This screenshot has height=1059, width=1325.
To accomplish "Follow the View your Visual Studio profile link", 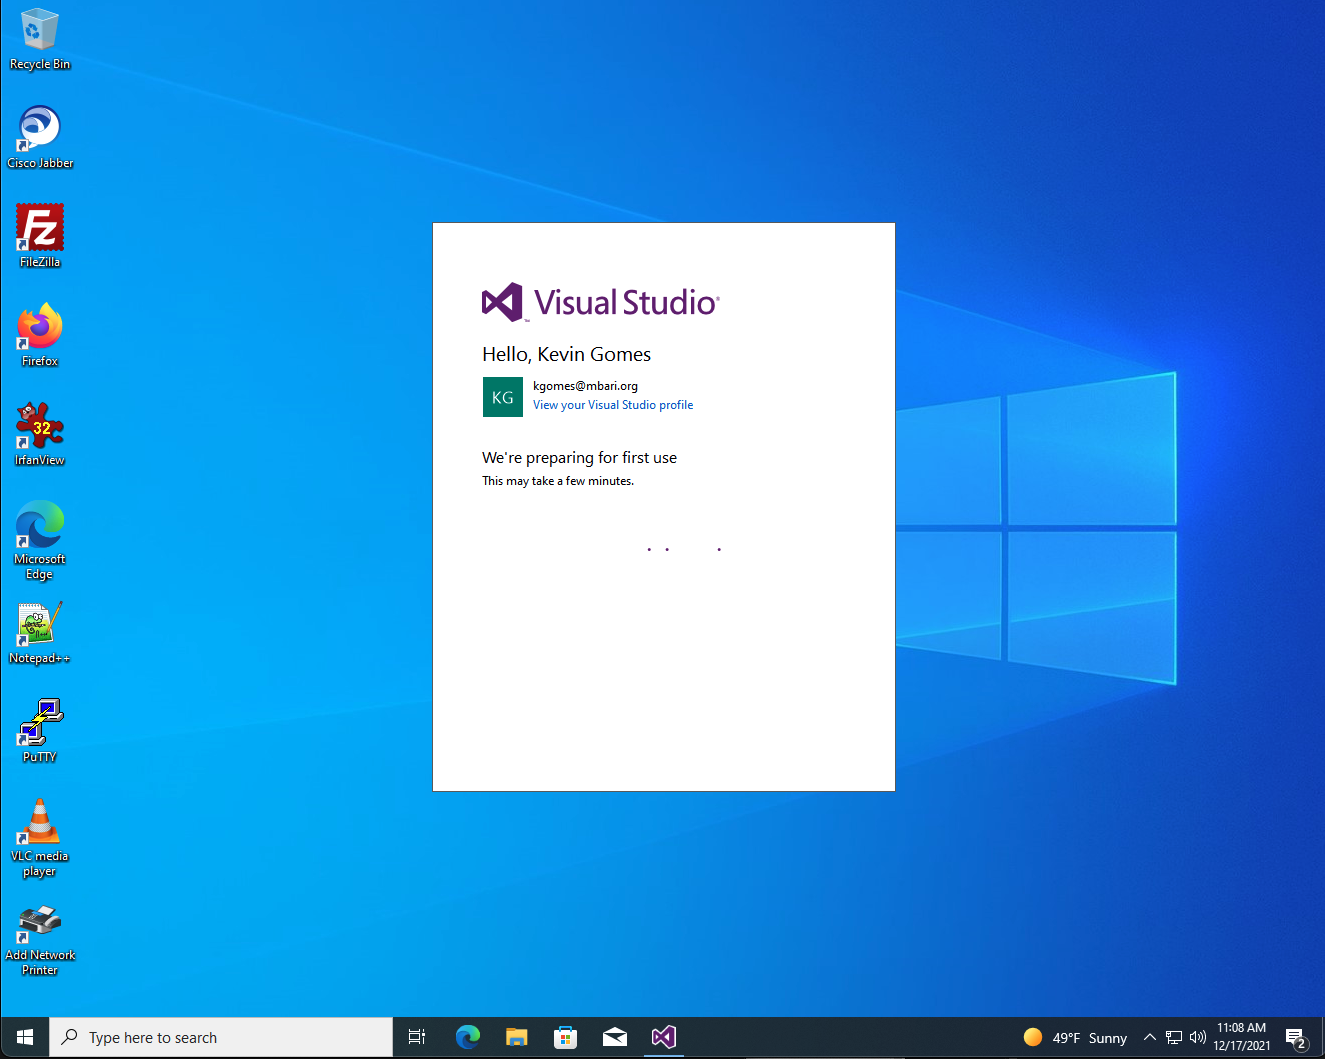I will (613, 405).
